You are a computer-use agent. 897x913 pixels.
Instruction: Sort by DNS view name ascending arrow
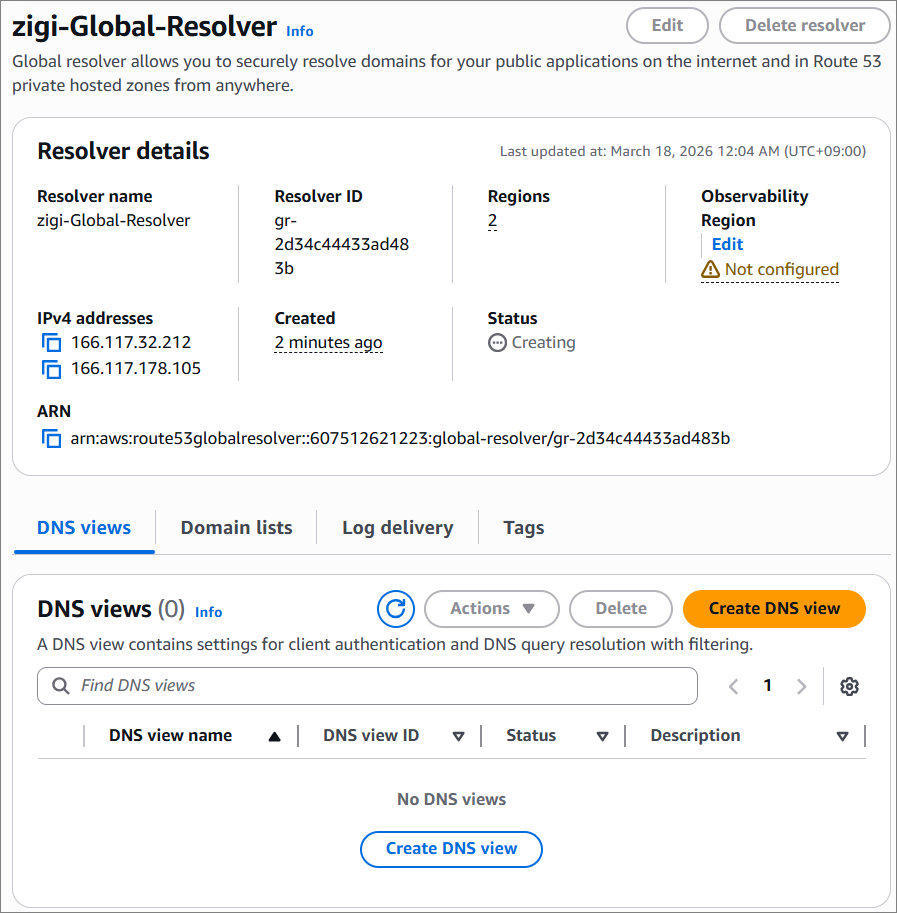tap(275, 737)
